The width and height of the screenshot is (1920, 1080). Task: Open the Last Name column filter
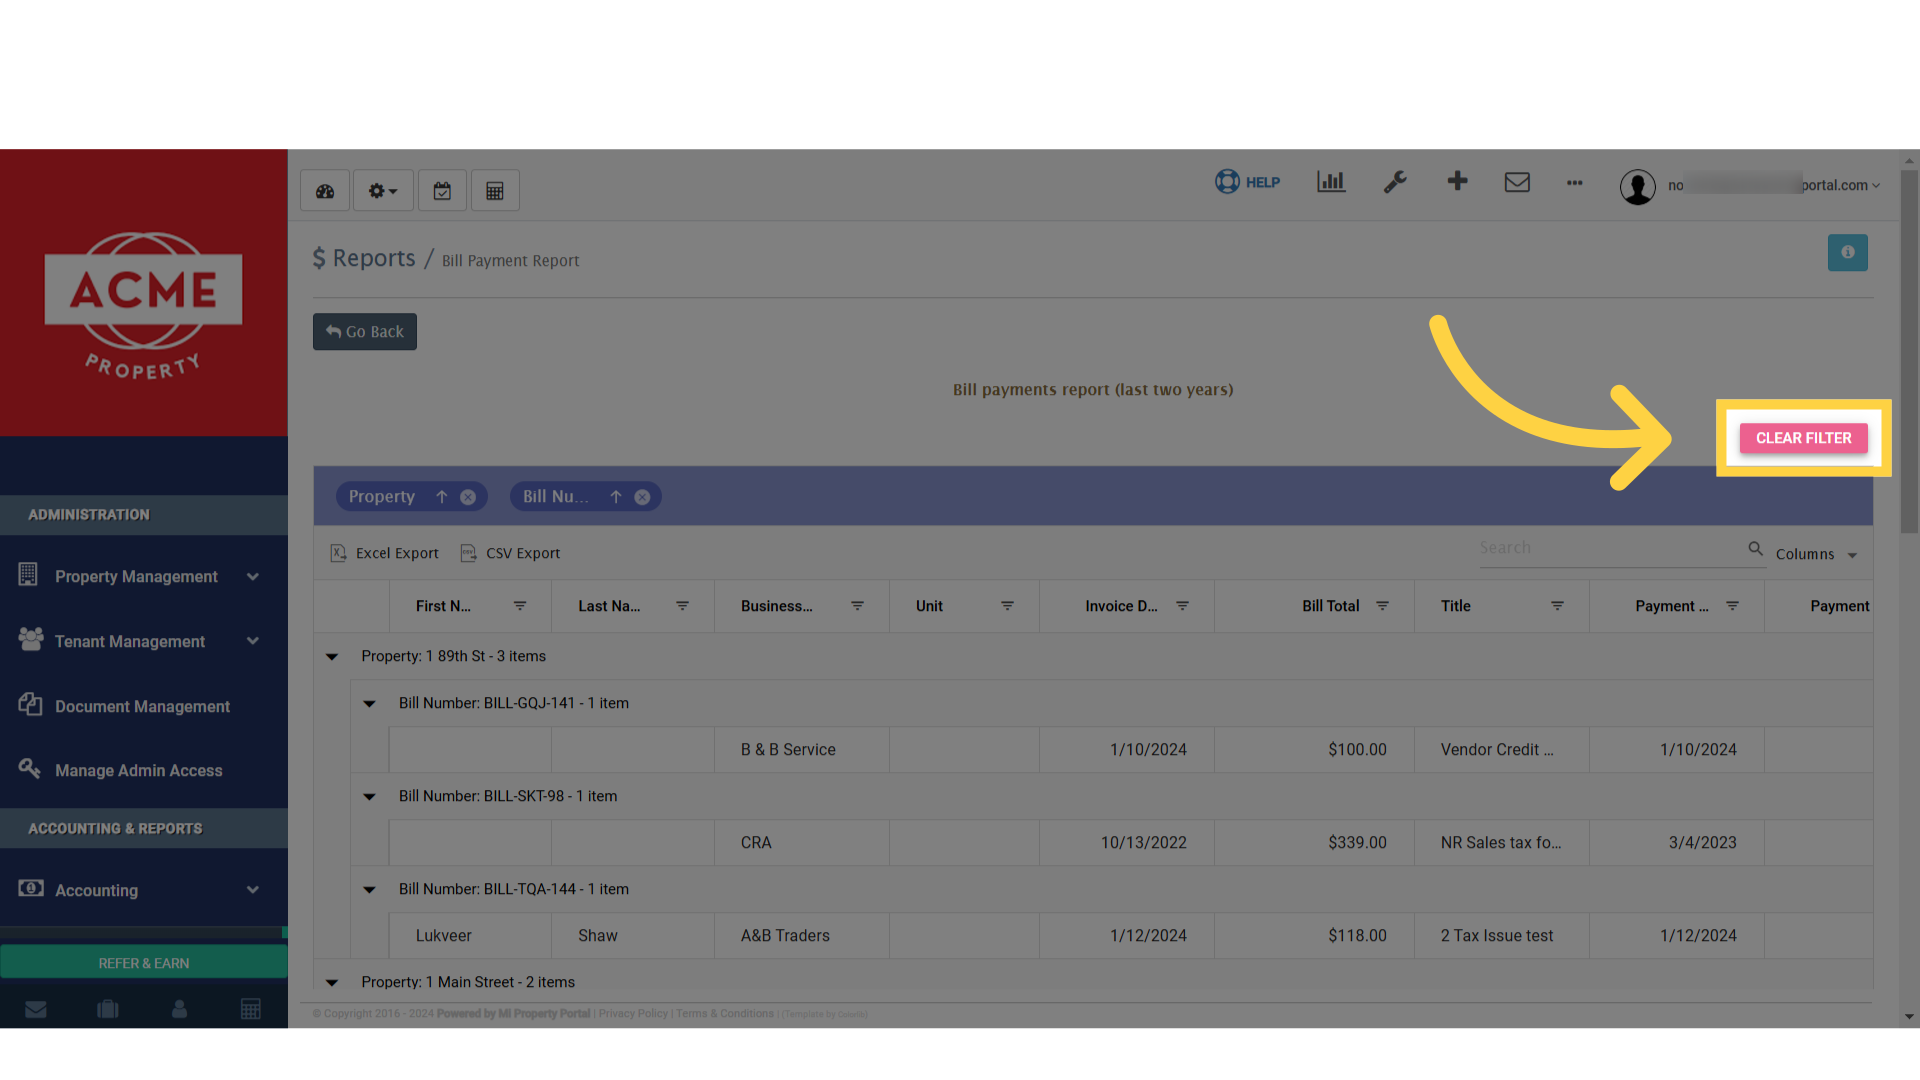682,606
